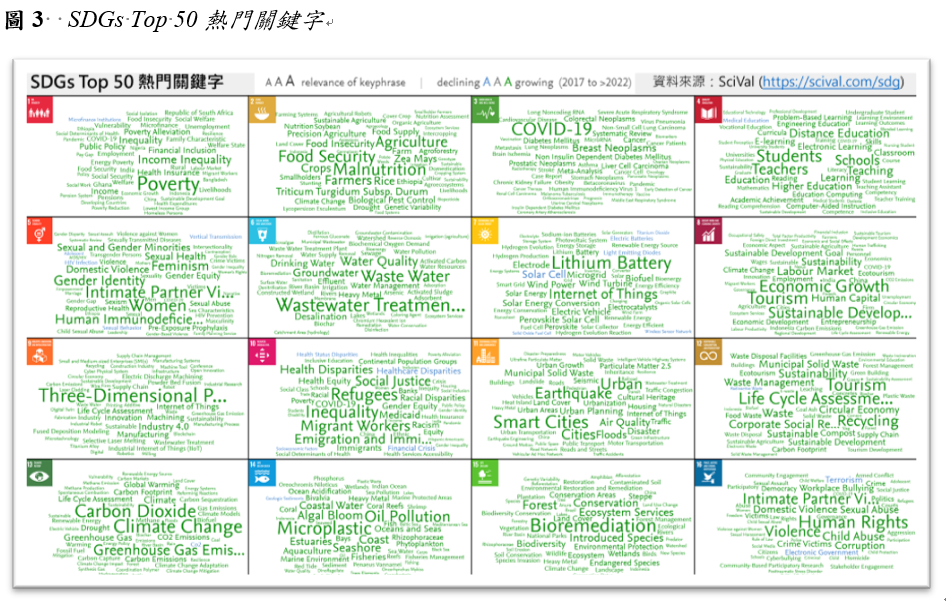Click the yellow SDG 7 sun energy icon
946x606 pixels.
tap(485, 231)
